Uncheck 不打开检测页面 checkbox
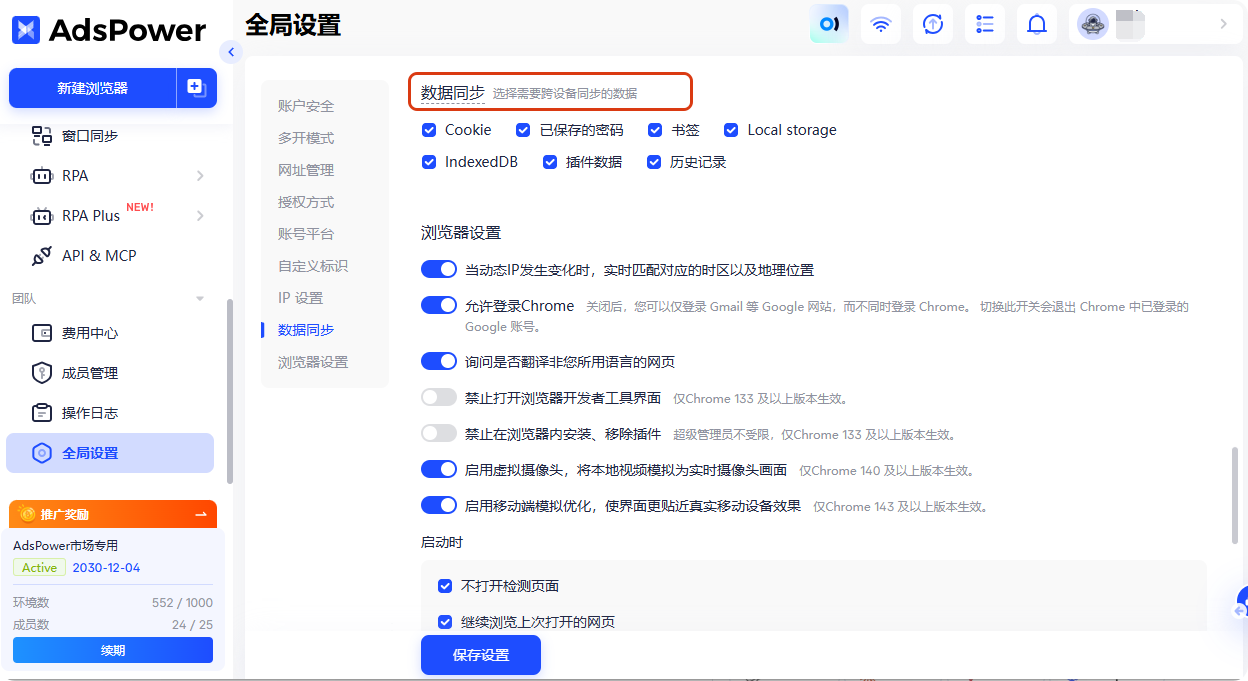 point(446,586)
